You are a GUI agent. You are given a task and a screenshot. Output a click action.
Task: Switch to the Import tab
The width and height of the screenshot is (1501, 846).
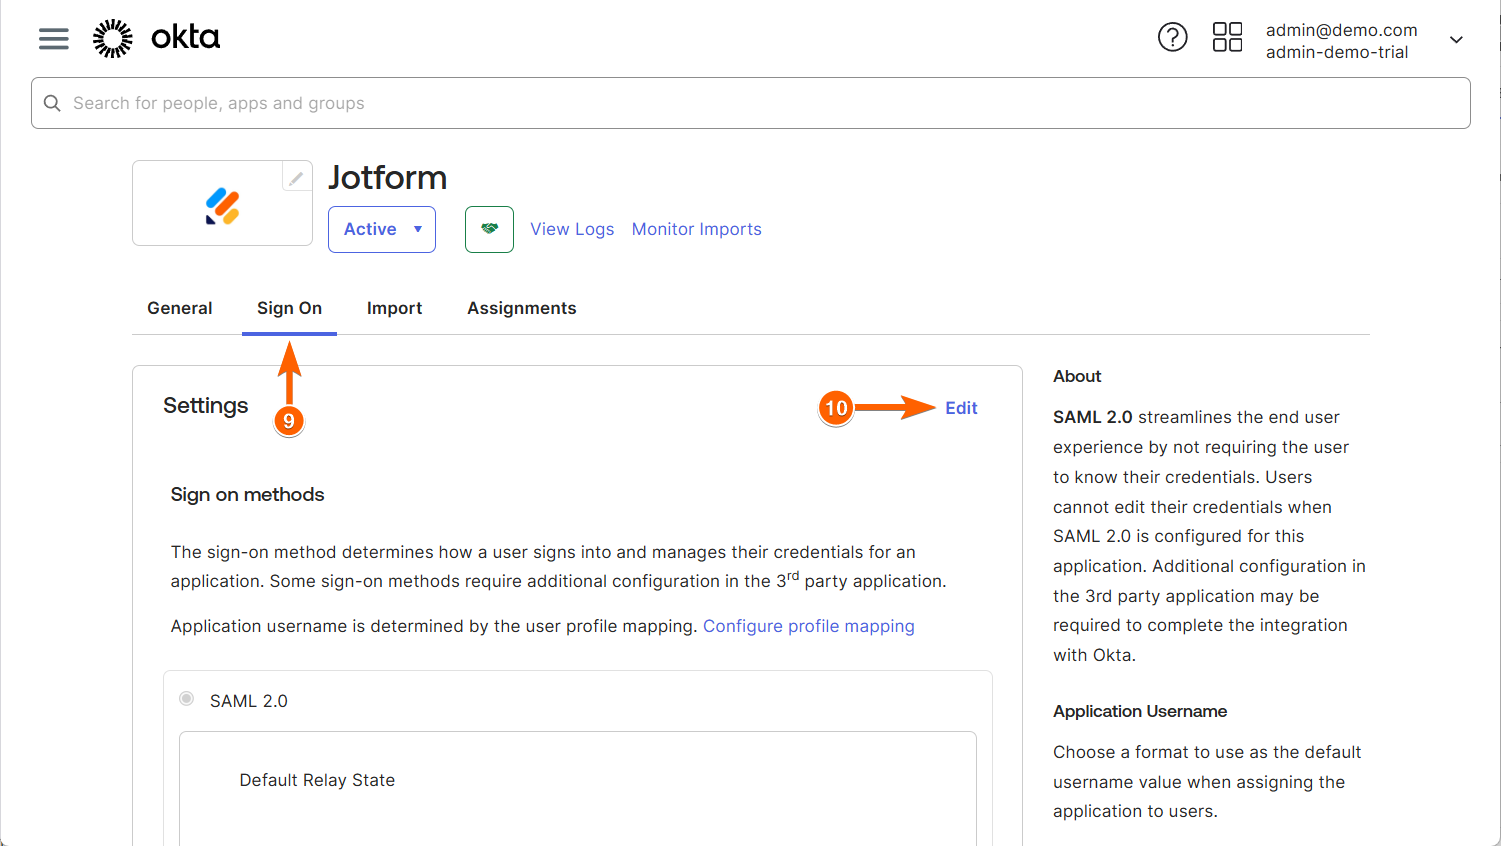click(x=394, y=308)
